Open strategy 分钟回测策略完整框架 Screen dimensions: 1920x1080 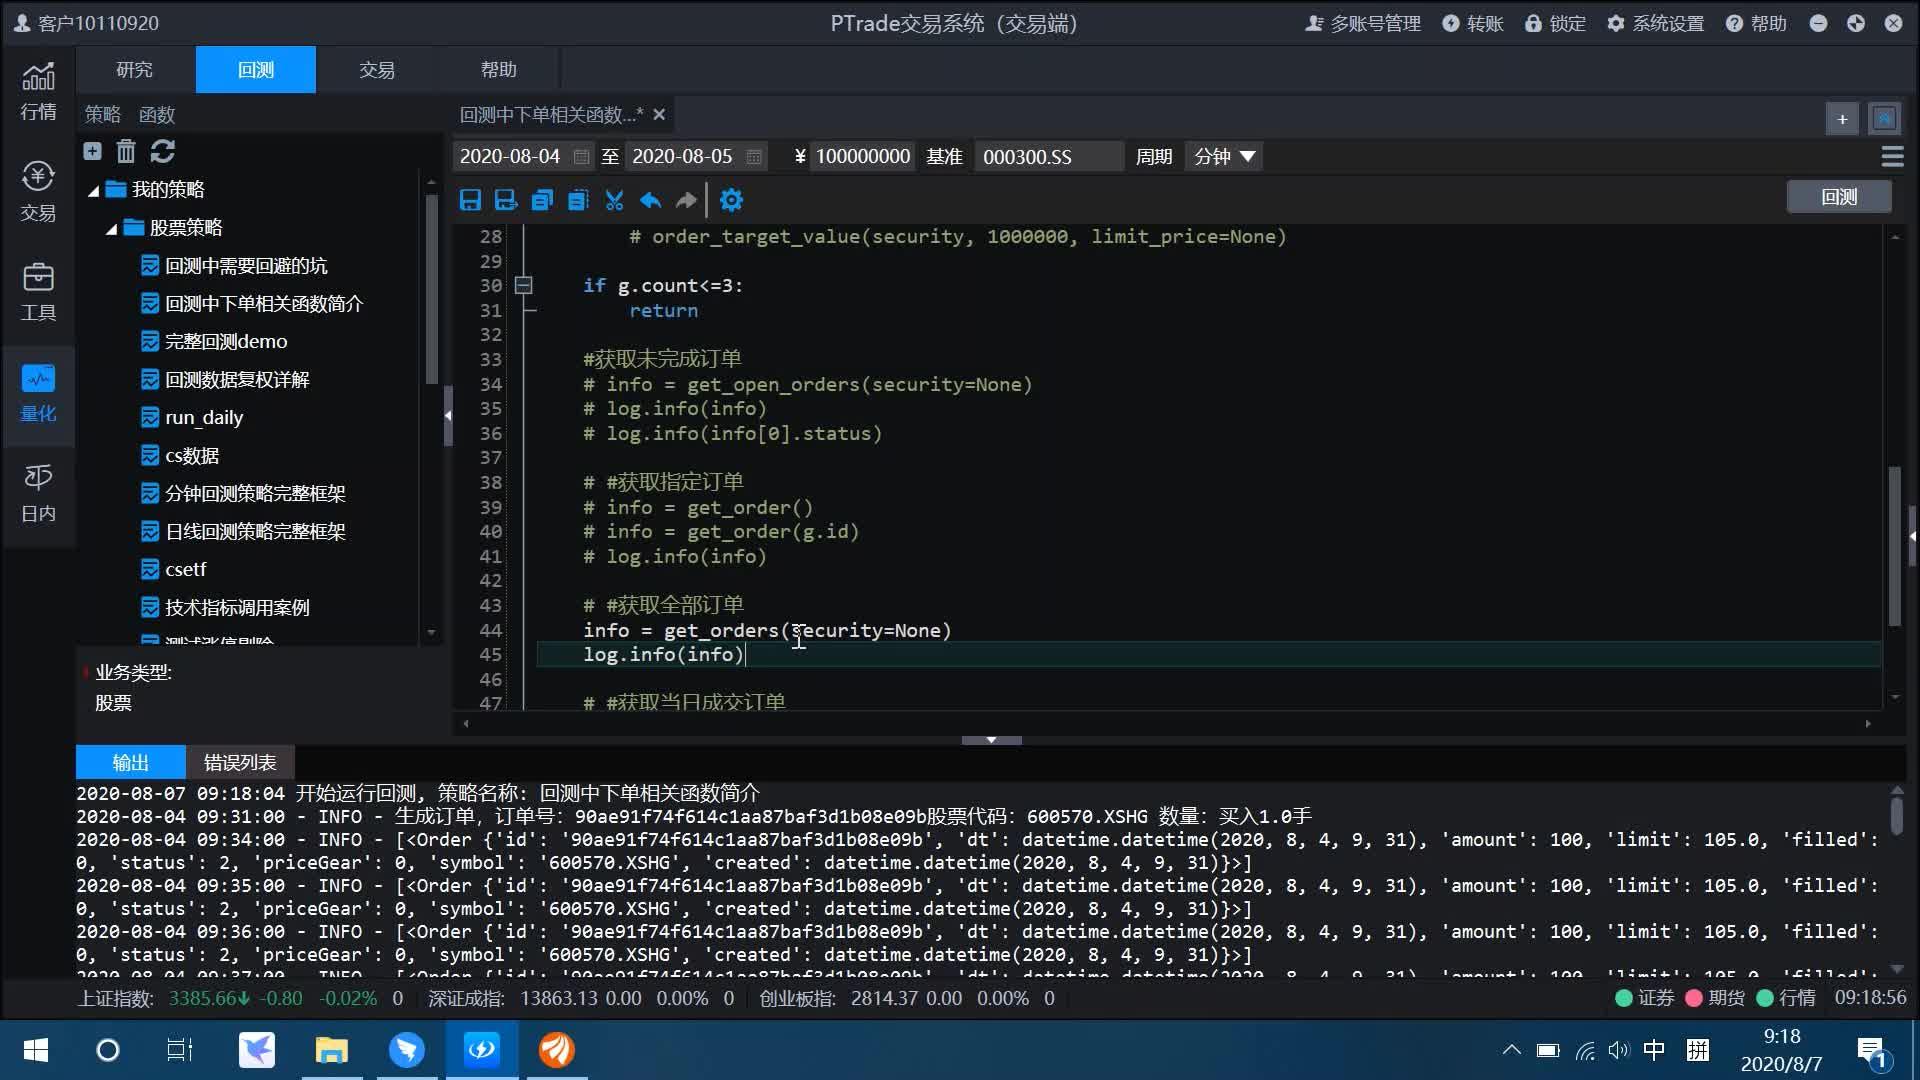(255, 494)
